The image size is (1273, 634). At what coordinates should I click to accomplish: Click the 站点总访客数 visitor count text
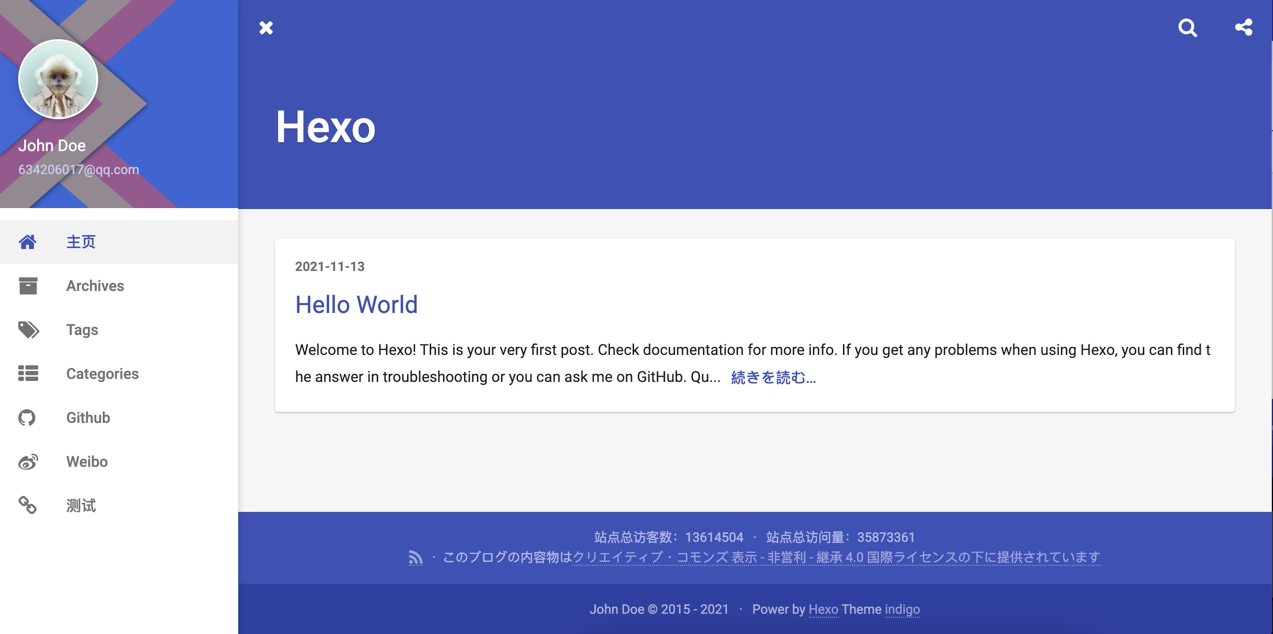(669, 538)
